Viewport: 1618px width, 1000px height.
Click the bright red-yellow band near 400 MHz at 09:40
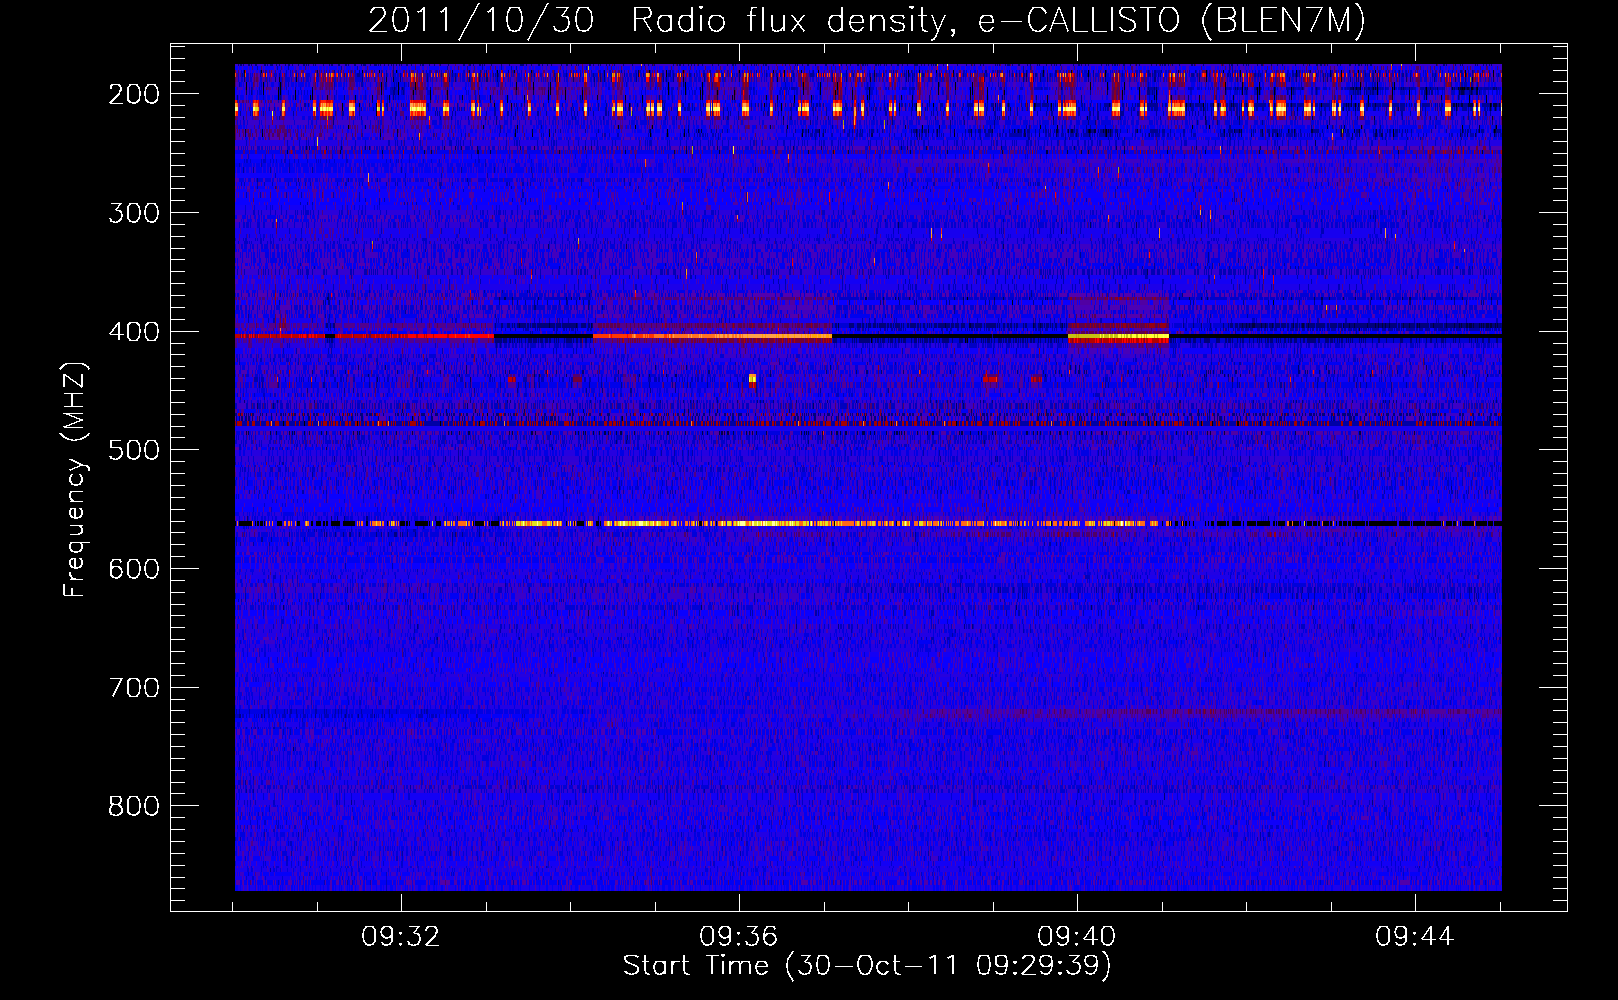pos(1118,338)
